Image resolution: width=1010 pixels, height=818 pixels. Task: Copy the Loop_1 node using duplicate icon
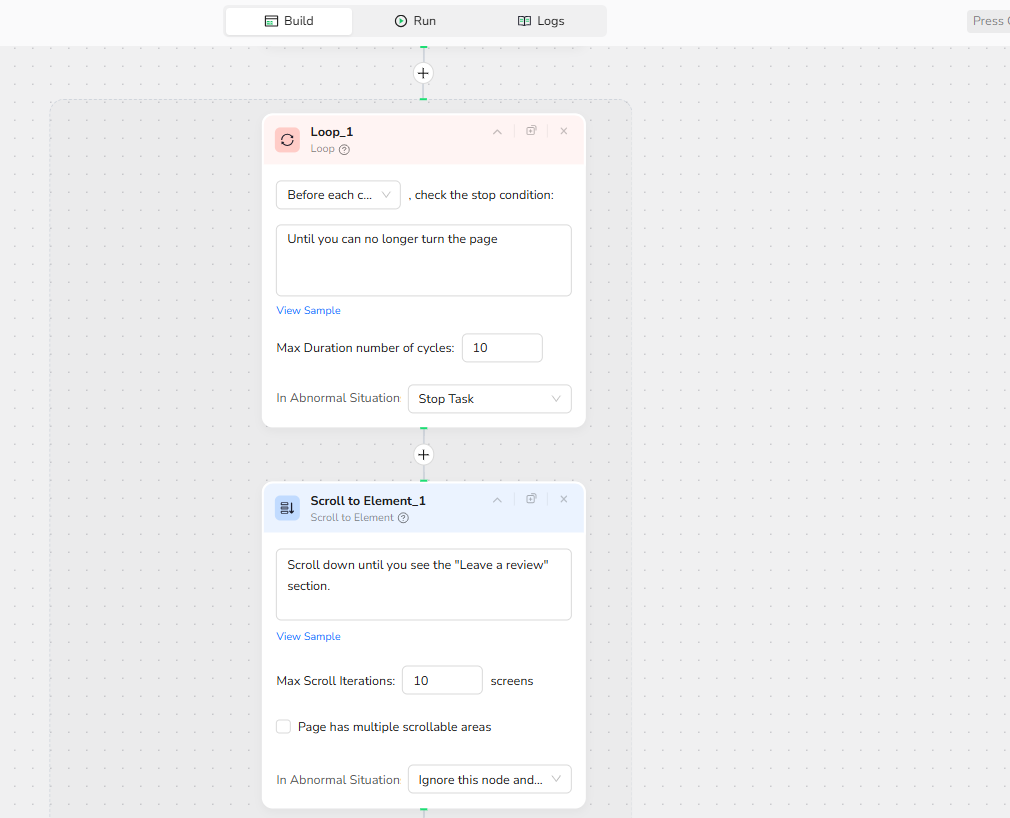531,131
